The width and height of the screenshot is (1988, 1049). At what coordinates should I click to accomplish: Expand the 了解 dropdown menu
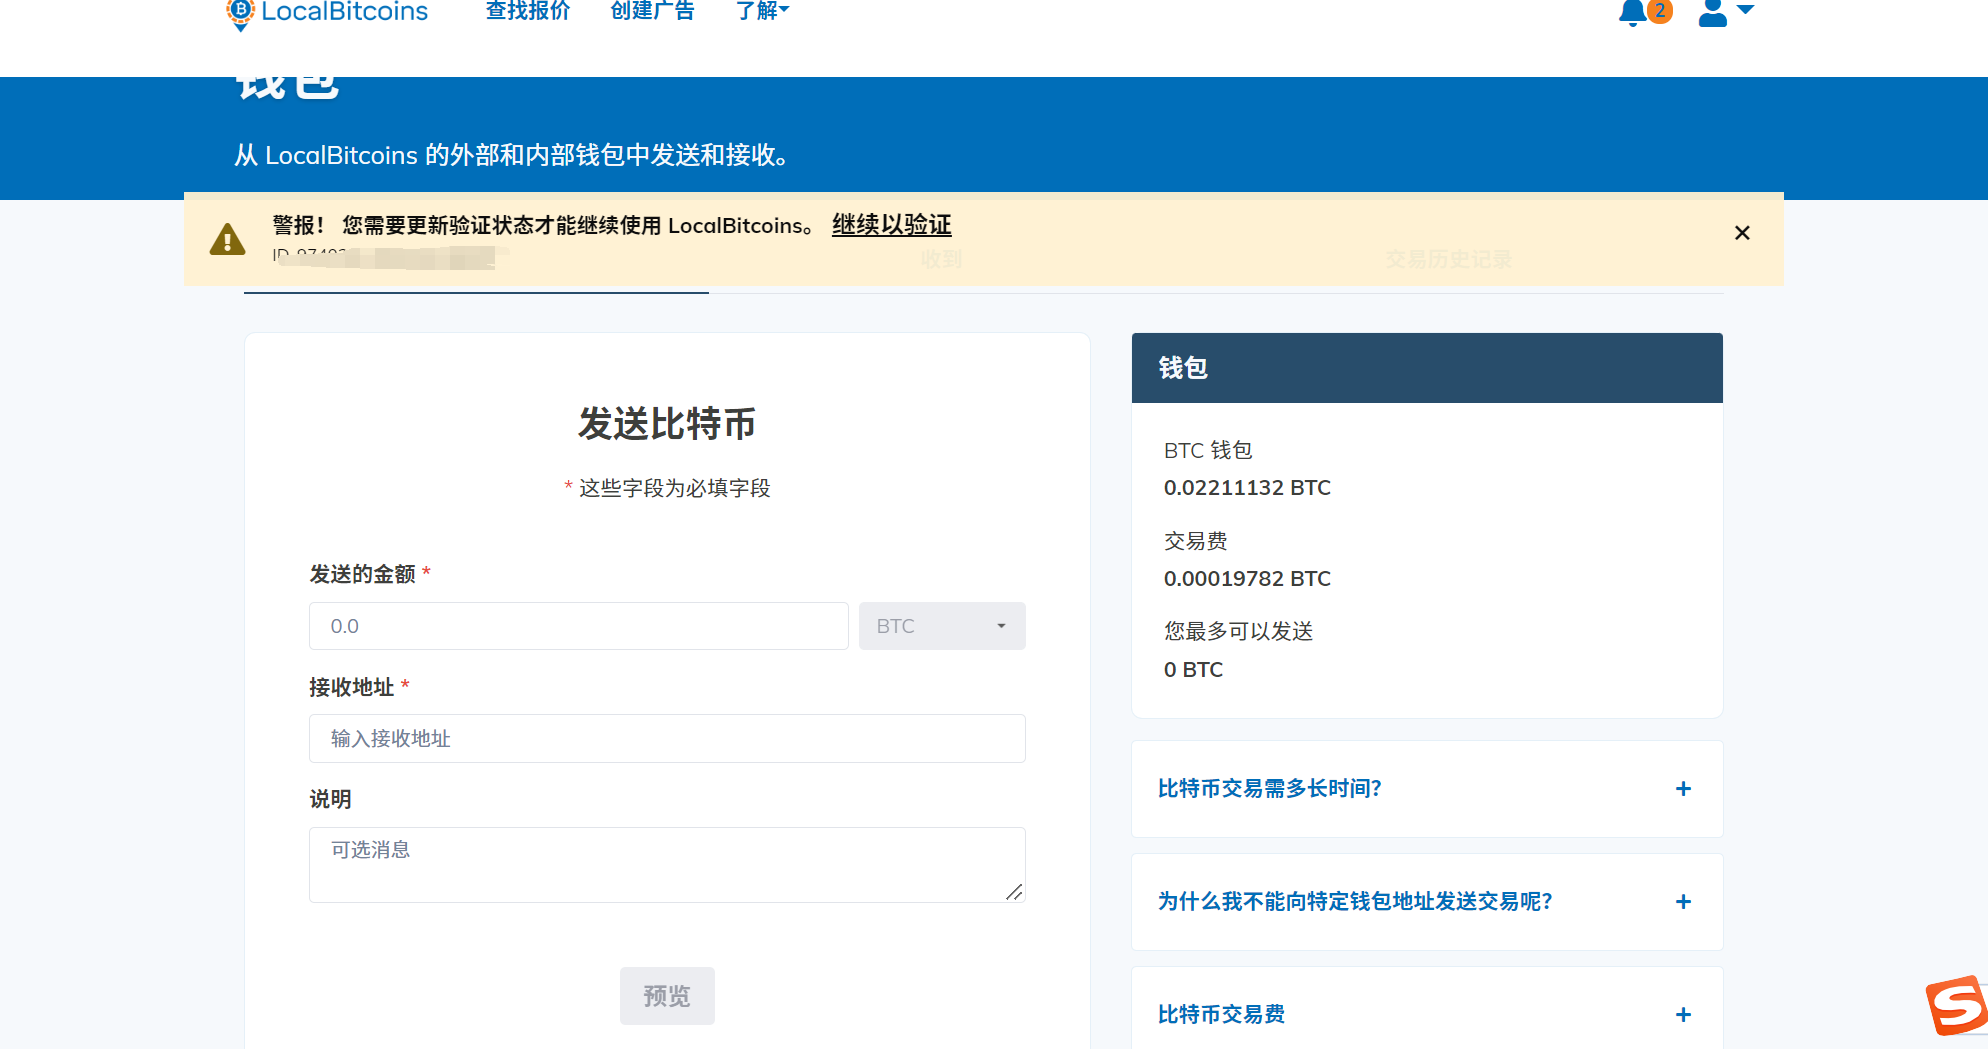763,11
